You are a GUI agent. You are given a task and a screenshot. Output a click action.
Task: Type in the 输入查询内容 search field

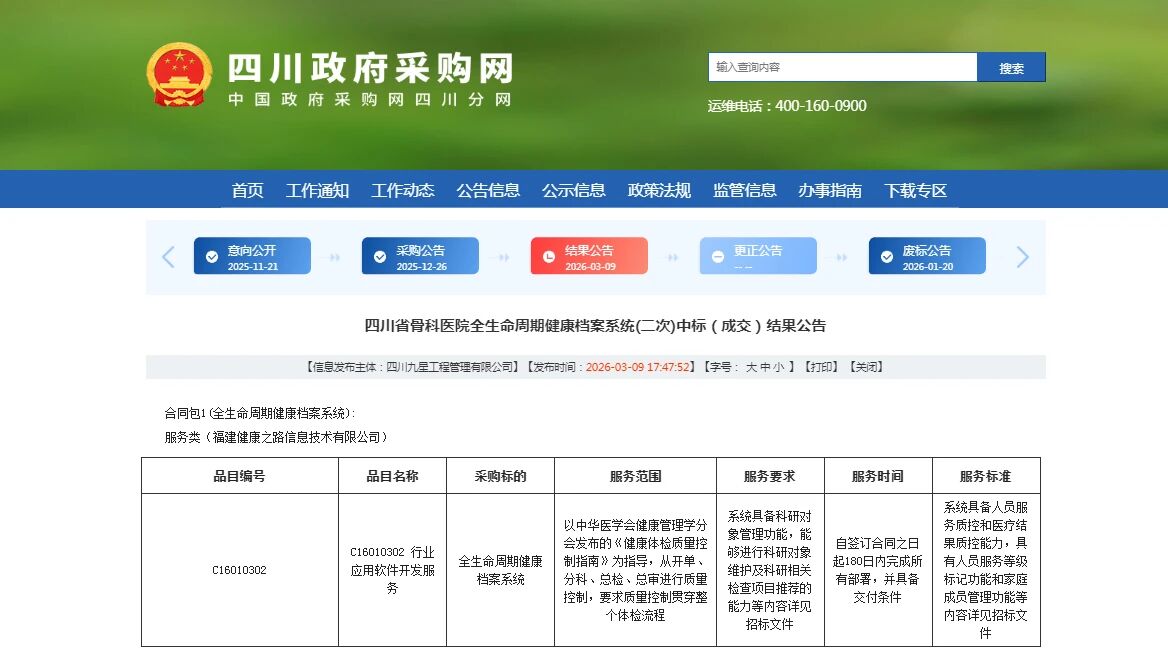click(842, 67)
